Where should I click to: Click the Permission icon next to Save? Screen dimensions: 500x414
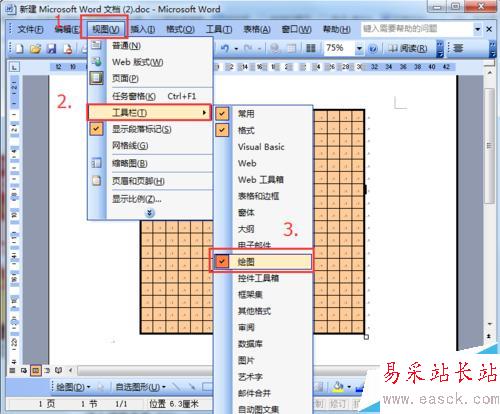coord(68,49)
